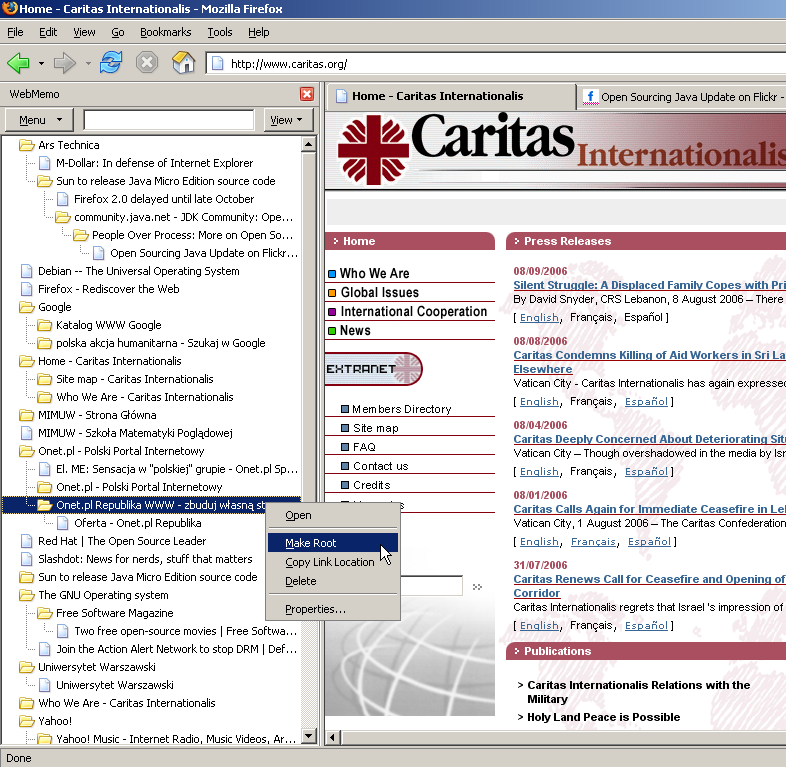Click page icon of Debian tree item
This screenshot has width=786, height=768.
point(27,271)
